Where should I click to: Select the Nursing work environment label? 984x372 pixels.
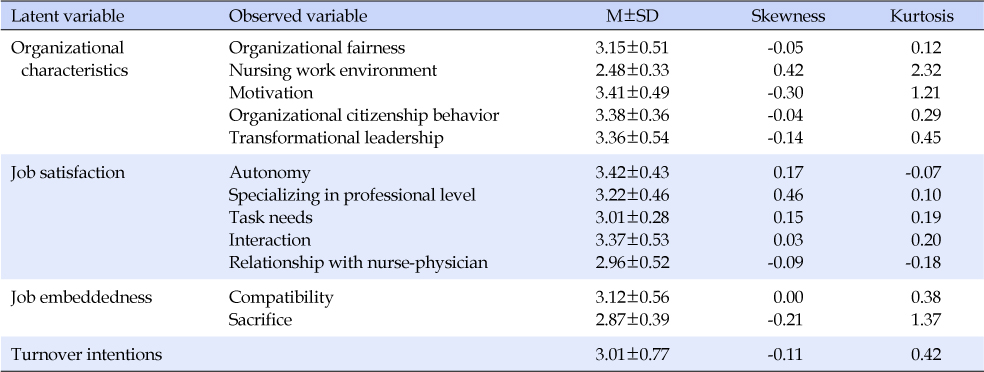click(333, 70)
